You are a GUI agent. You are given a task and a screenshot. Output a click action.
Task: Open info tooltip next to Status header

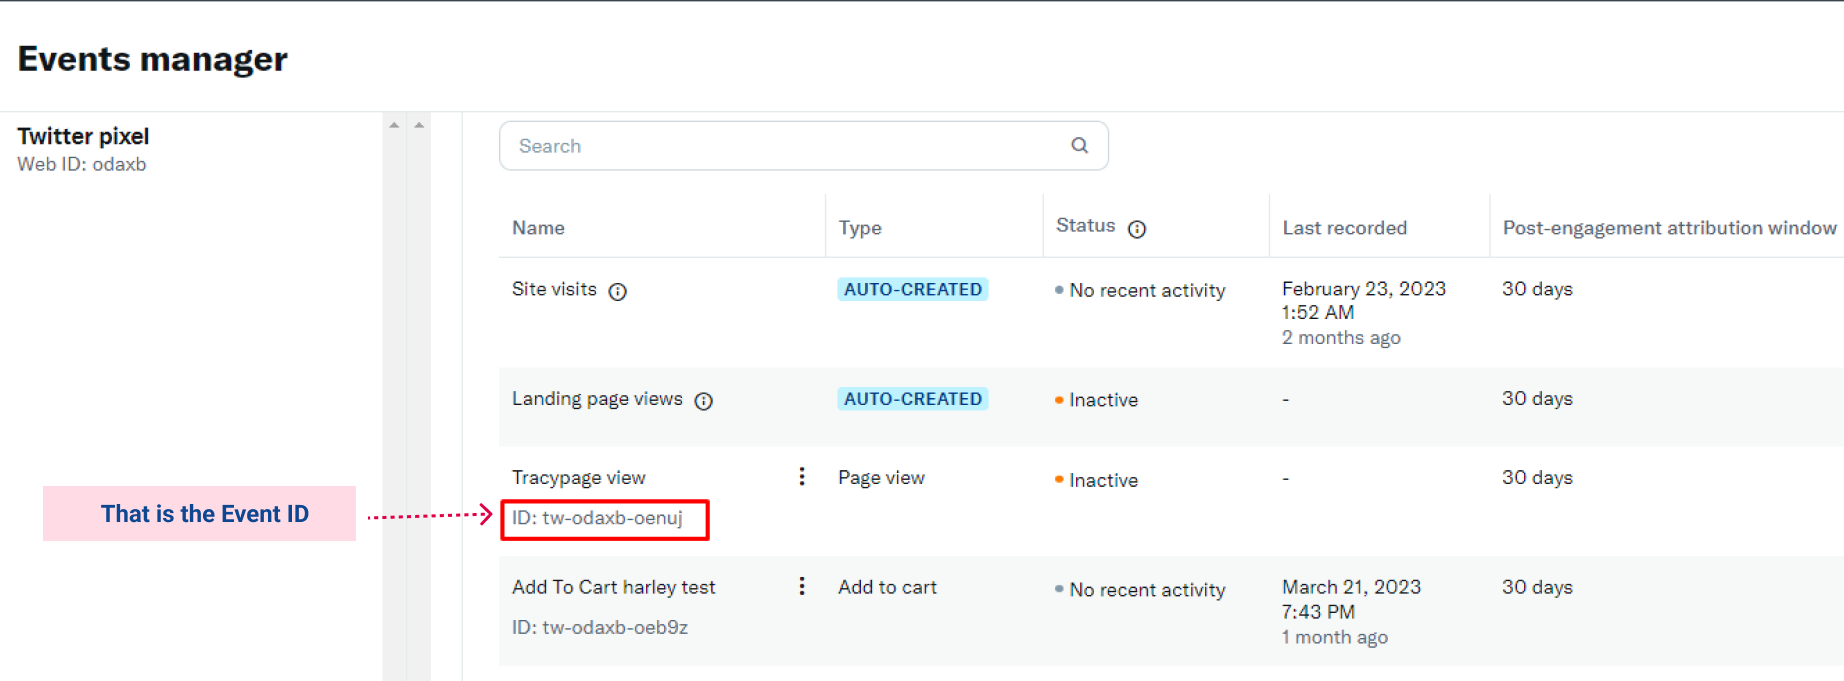[1137, 229]
